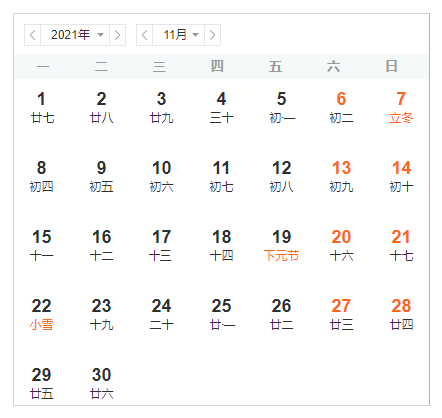
Task: Click the 五 Friday column header
Action: pos(275,66)
